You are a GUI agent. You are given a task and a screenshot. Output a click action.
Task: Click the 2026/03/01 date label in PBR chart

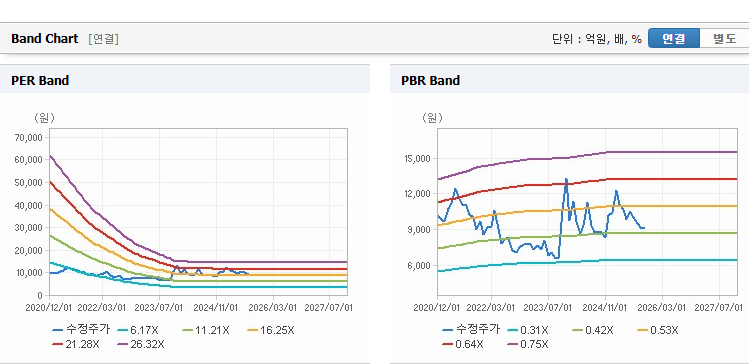(662, 307)
